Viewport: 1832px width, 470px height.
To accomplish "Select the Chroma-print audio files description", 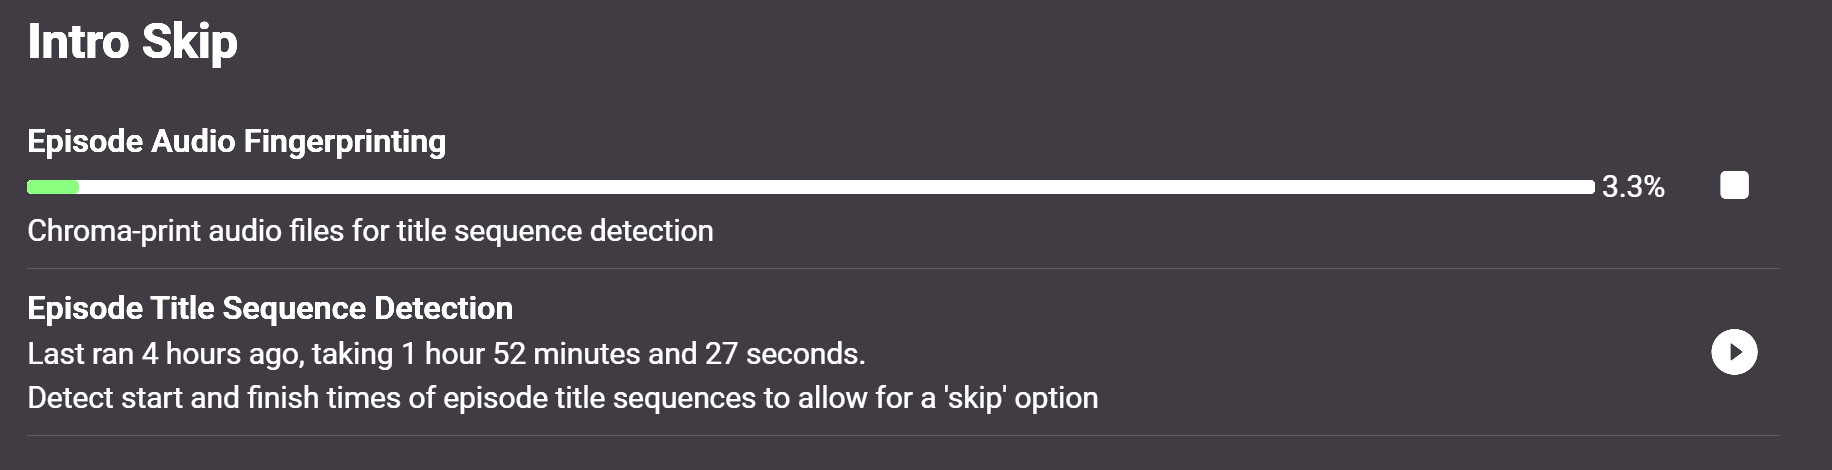I will (370, 231).
